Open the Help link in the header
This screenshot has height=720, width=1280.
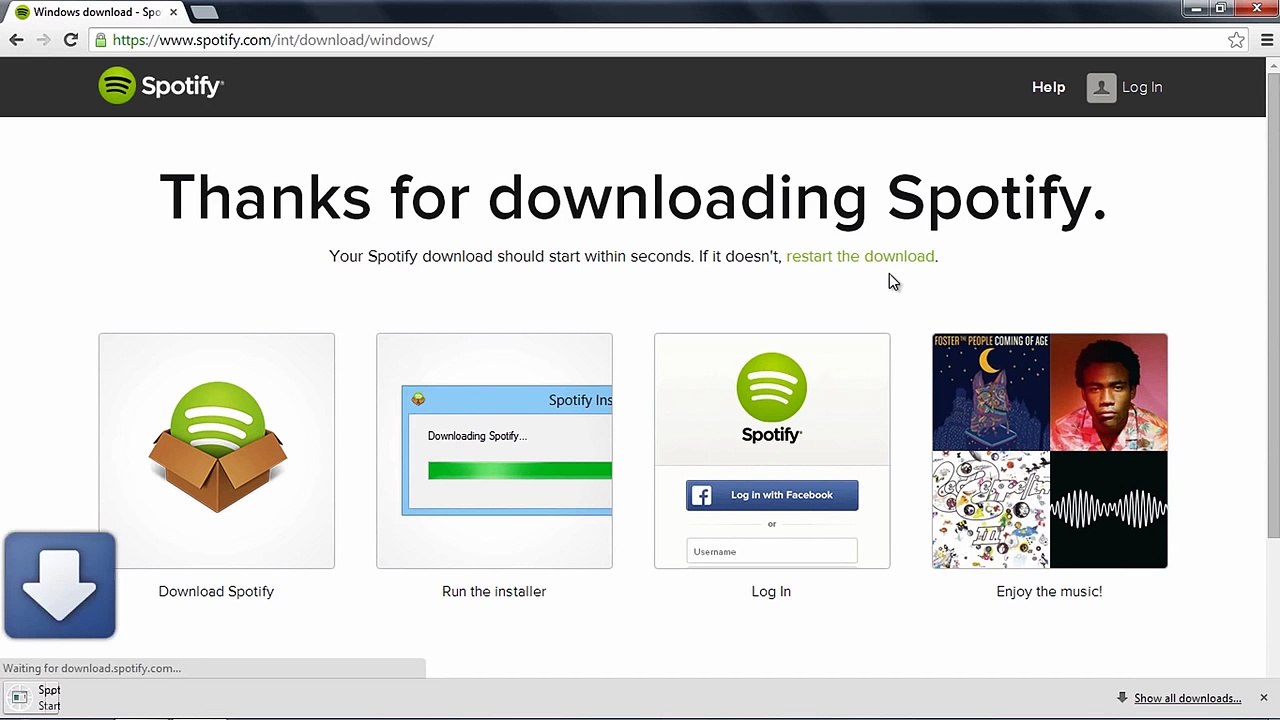point(1048,87)
